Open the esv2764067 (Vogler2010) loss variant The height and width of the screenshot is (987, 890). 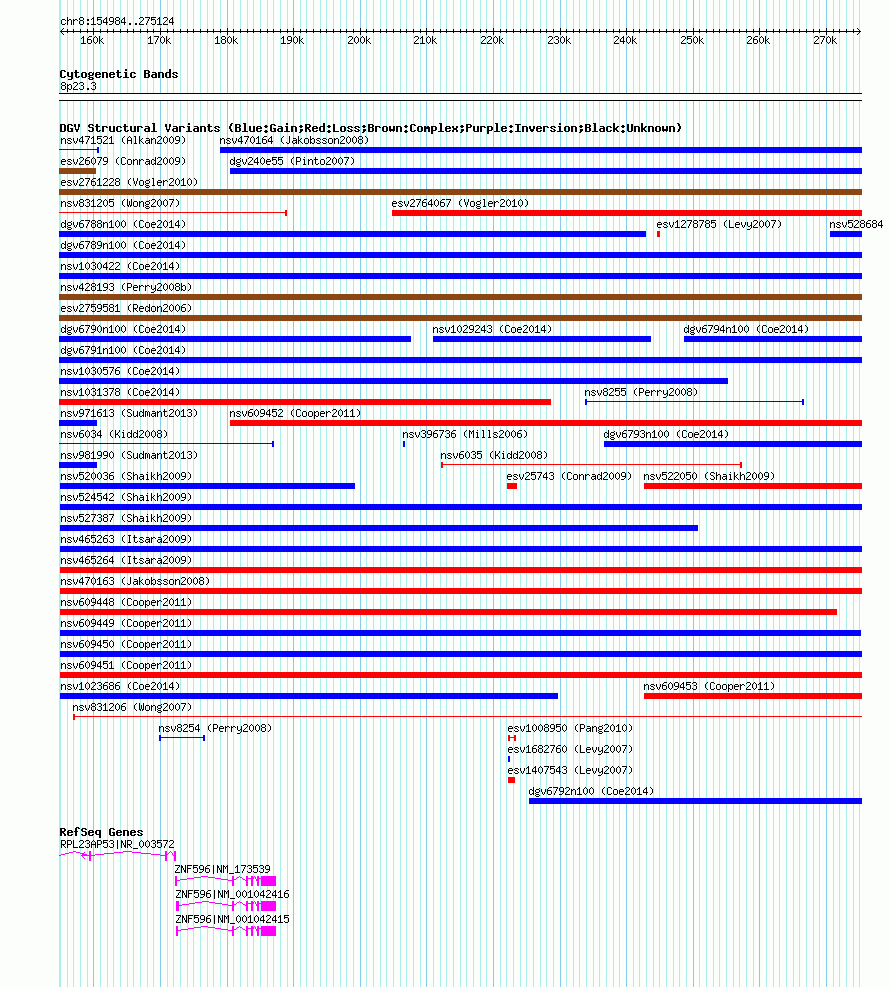pos(626,213)
